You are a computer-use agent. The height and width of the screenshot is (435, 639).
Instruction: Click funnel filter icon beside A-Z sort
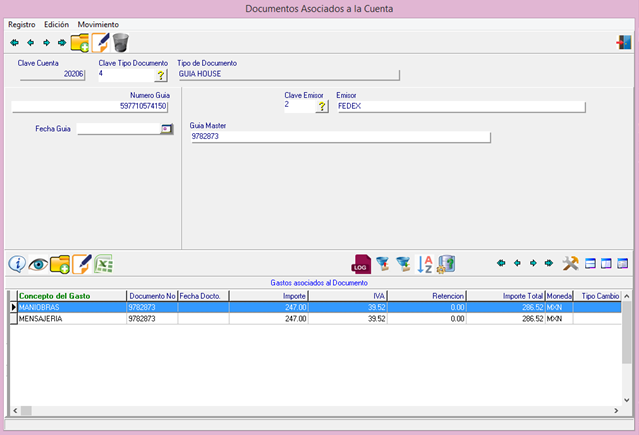click(403, 264)
